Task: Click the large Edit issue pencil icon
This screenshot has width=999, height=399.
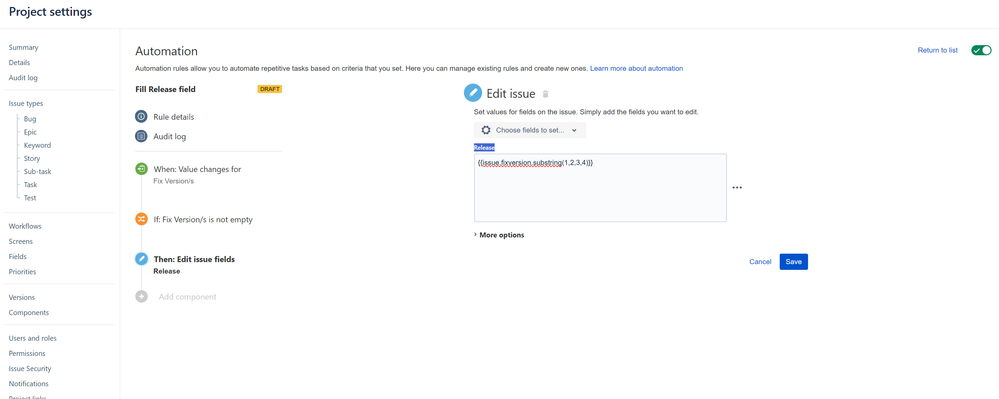Action: point(473,94)
